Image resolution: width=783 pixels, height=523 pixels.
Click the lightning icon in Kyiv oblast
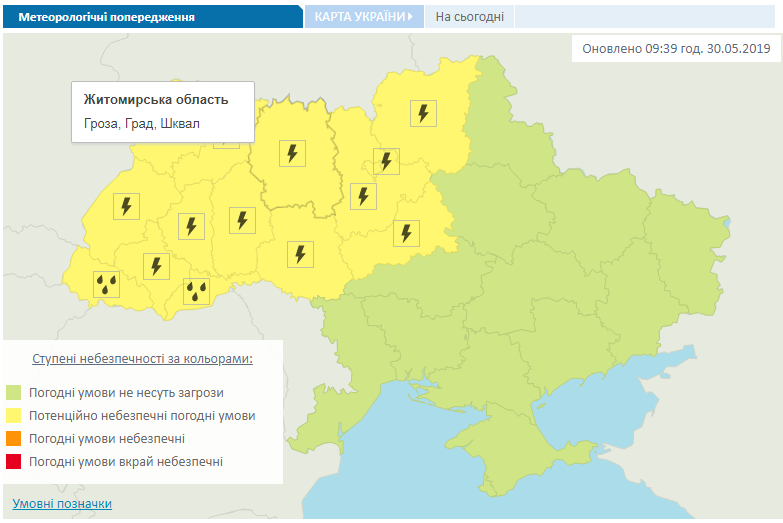point(364,196)
